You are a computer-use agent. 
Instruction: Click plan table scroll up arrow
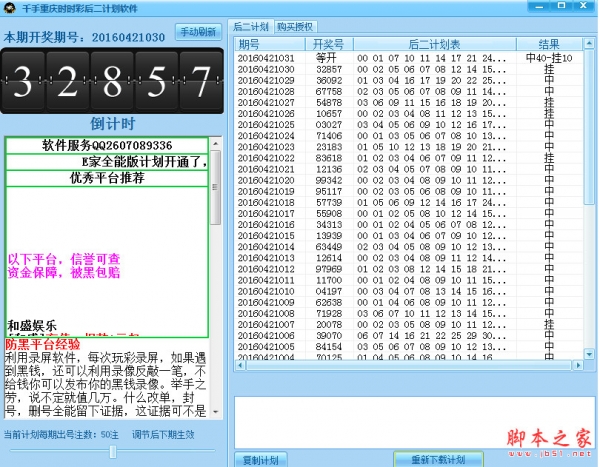point(589,44)
